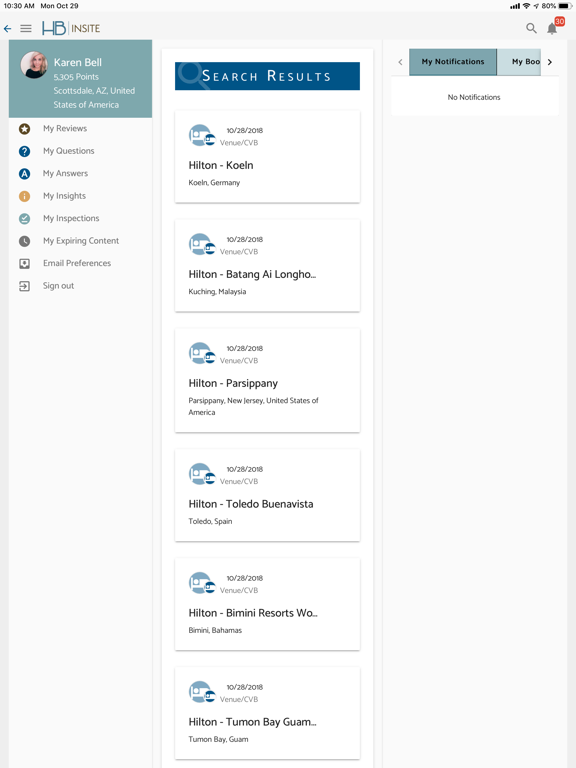This screenshot has width=576, height=768.
Task: Click 'Tumon Bay, Guam' location text
Action: [218, 739]
